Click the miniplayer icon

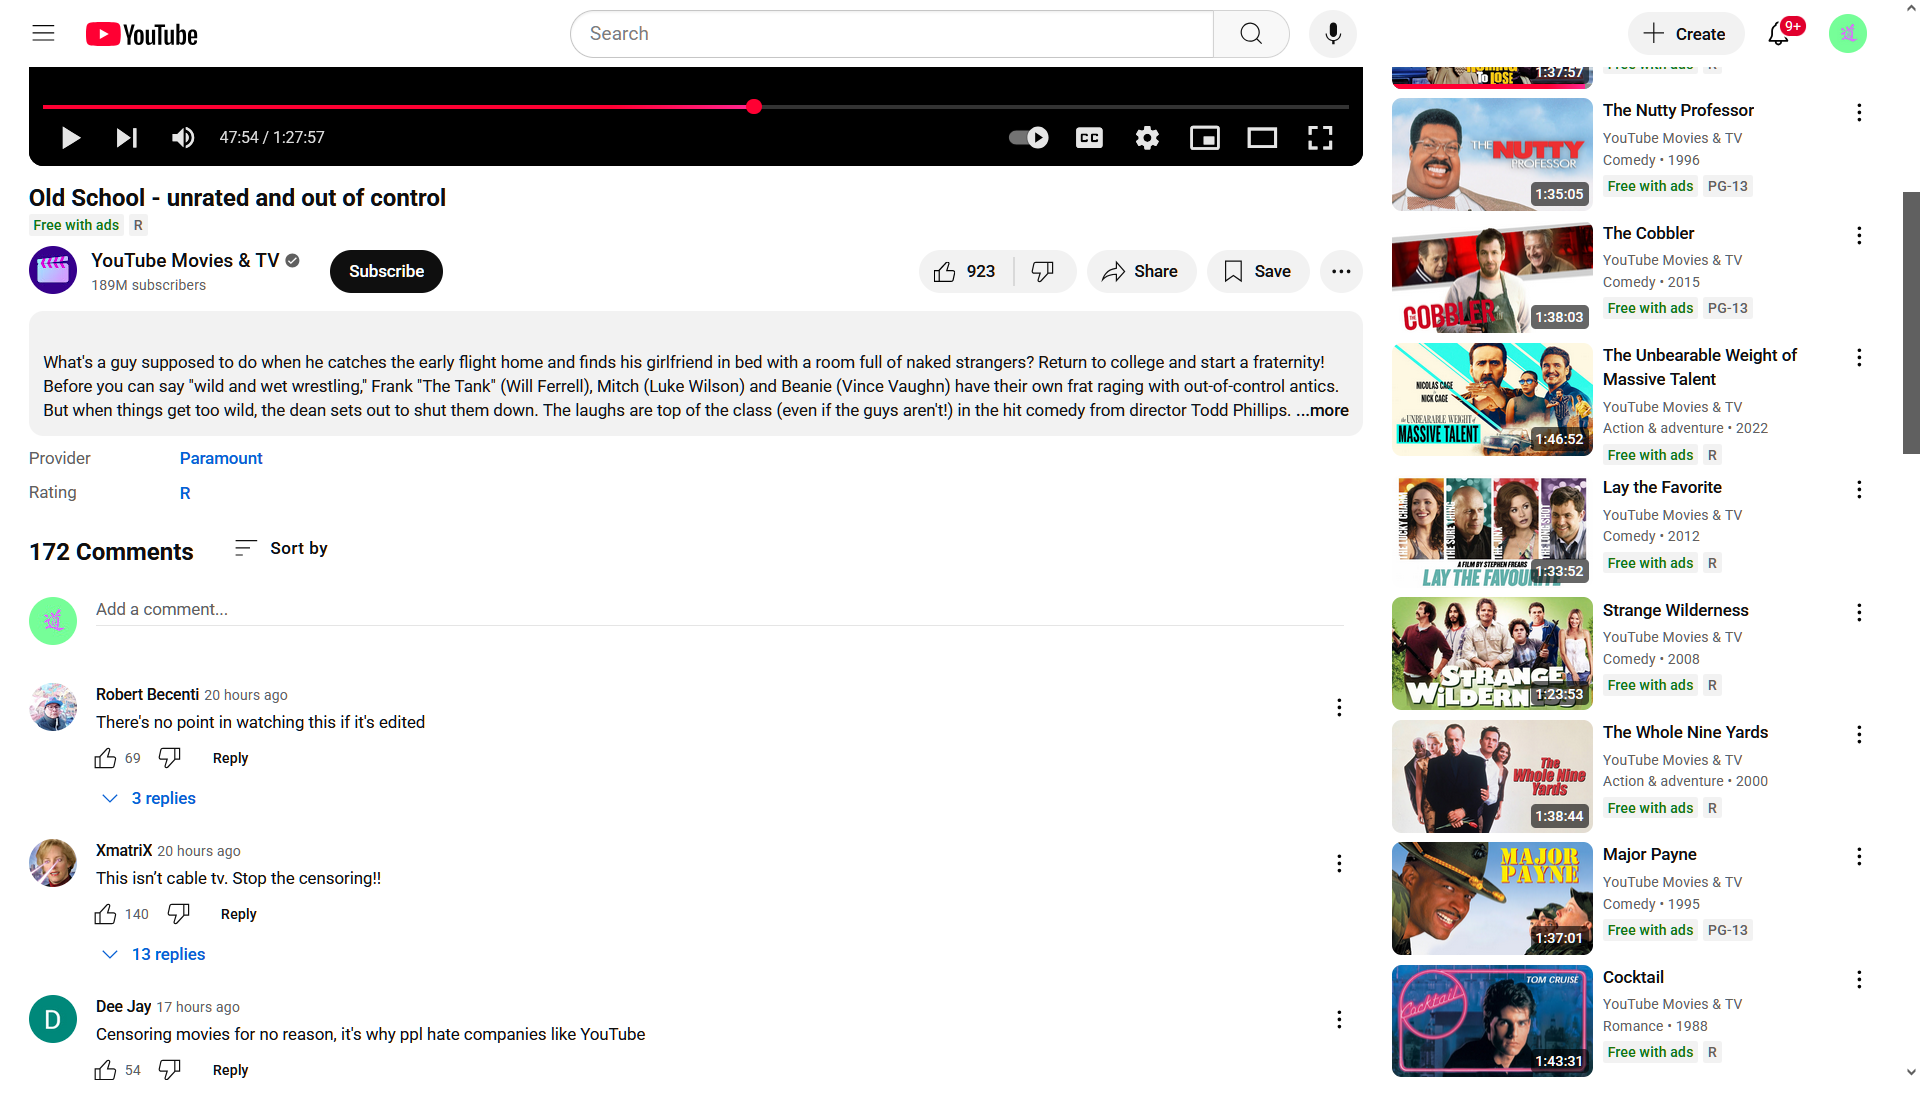click(1204, 138)
